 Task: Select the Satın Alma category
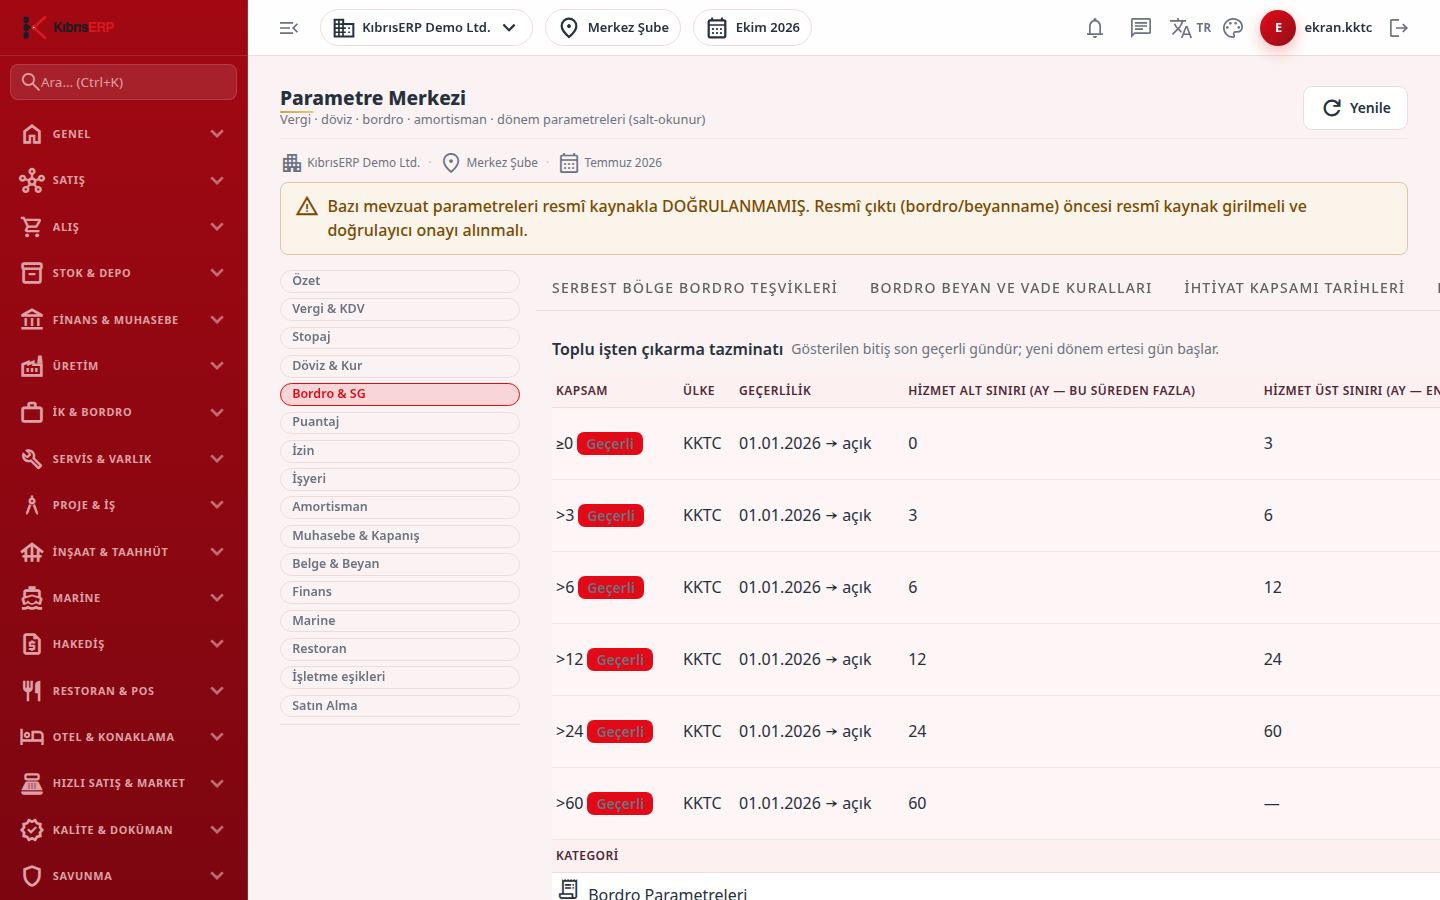400,706
